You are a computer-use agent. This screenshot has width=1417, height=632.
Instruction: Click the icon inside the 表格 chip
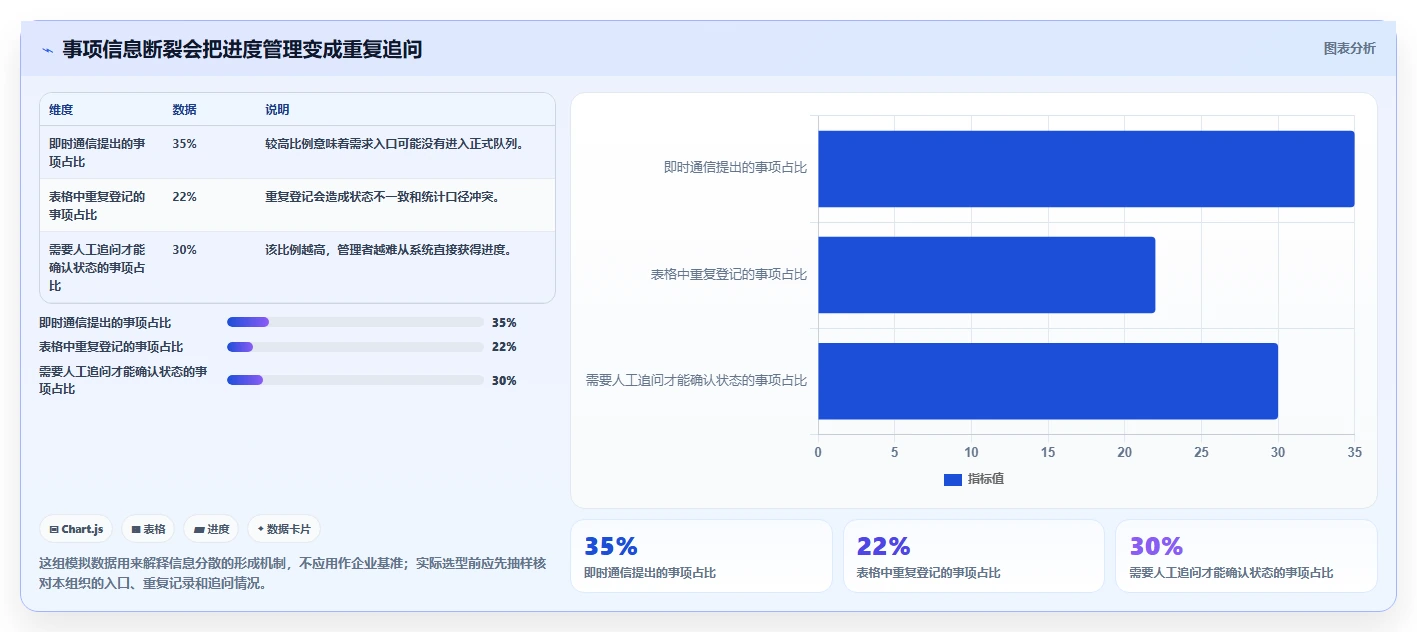pos(136,529)
